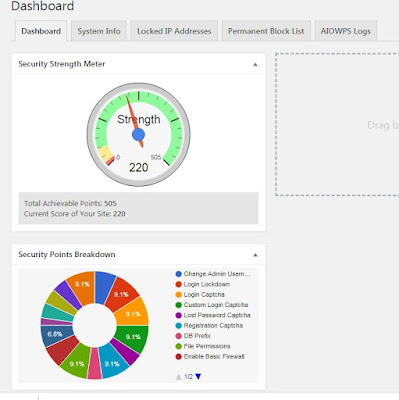Click the File Permissions legend label
This screenshot has height=400, width=399.
coord(207,346)
